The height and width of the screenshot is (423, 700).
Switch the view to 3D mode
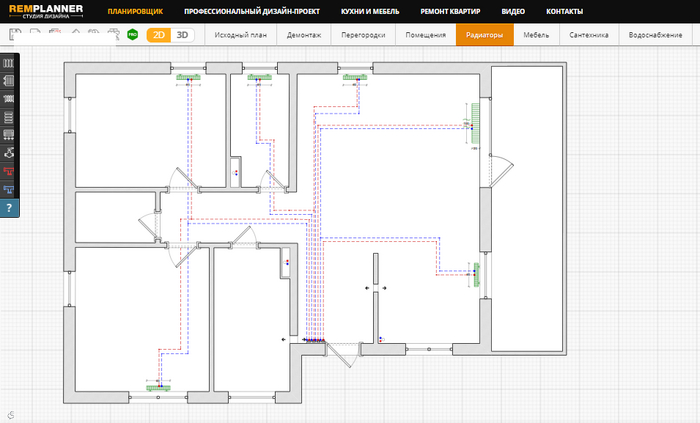click(x=182, y=35)
